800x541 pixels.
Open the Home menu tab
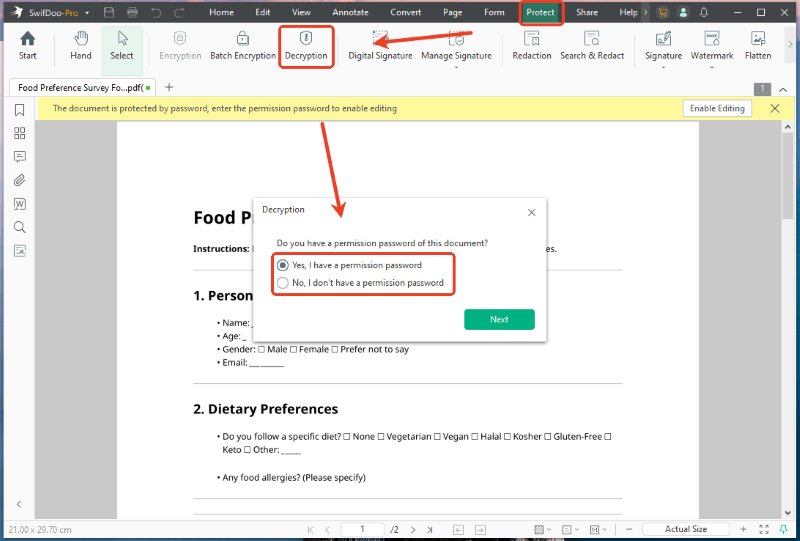(x=221, y=12)
